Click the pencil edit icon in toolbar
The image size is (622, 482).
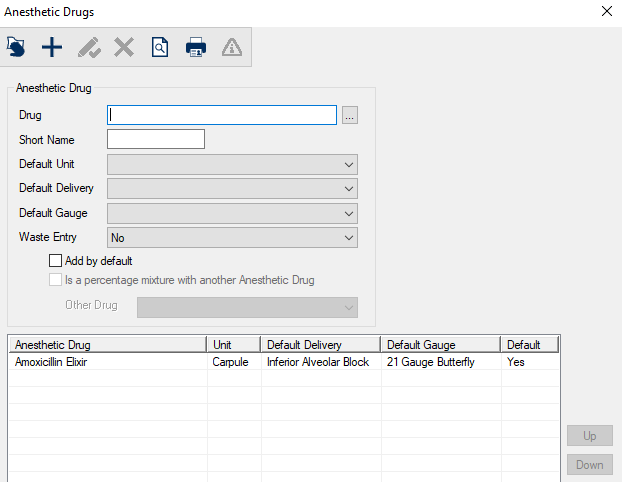click(88, 46)
